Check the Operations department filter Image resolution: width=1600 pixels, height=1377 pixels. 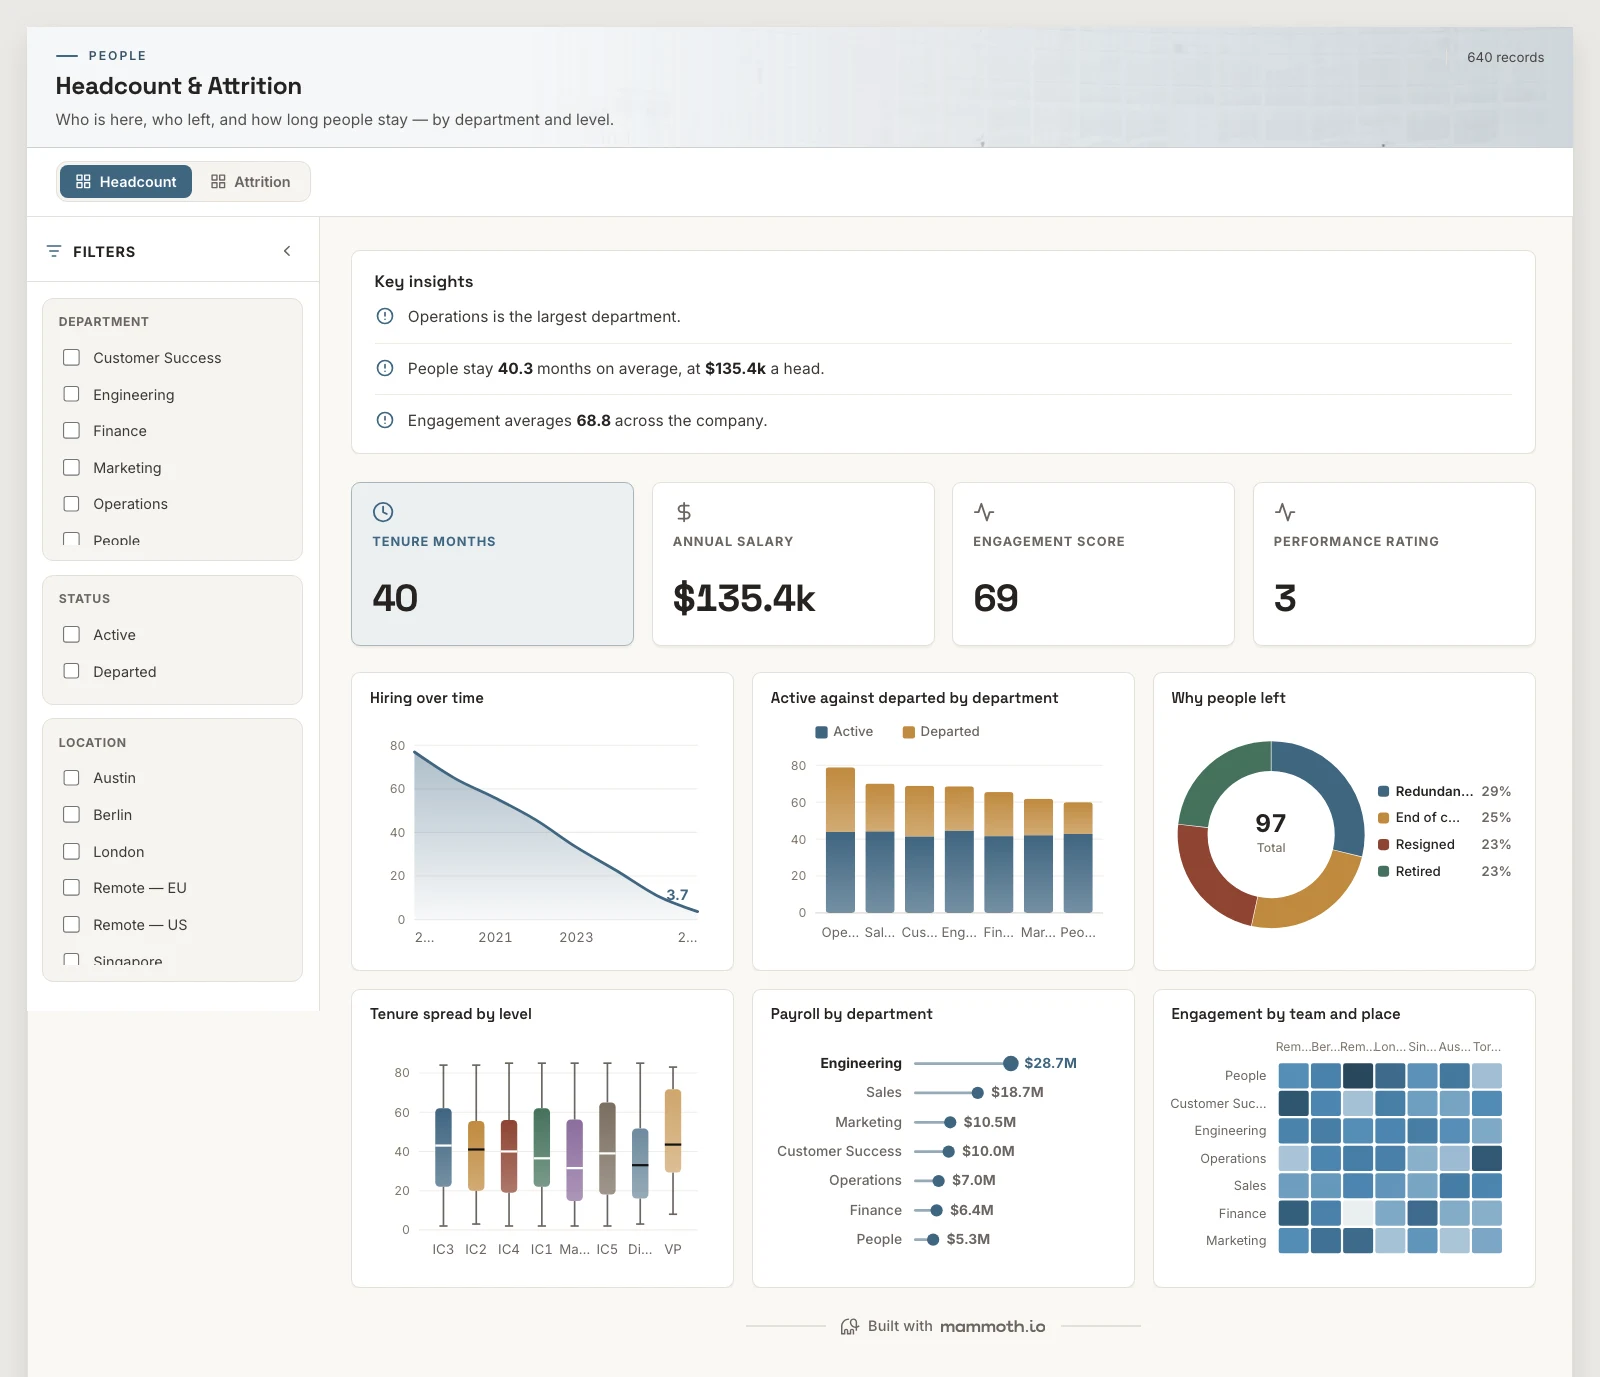(71, 503)
